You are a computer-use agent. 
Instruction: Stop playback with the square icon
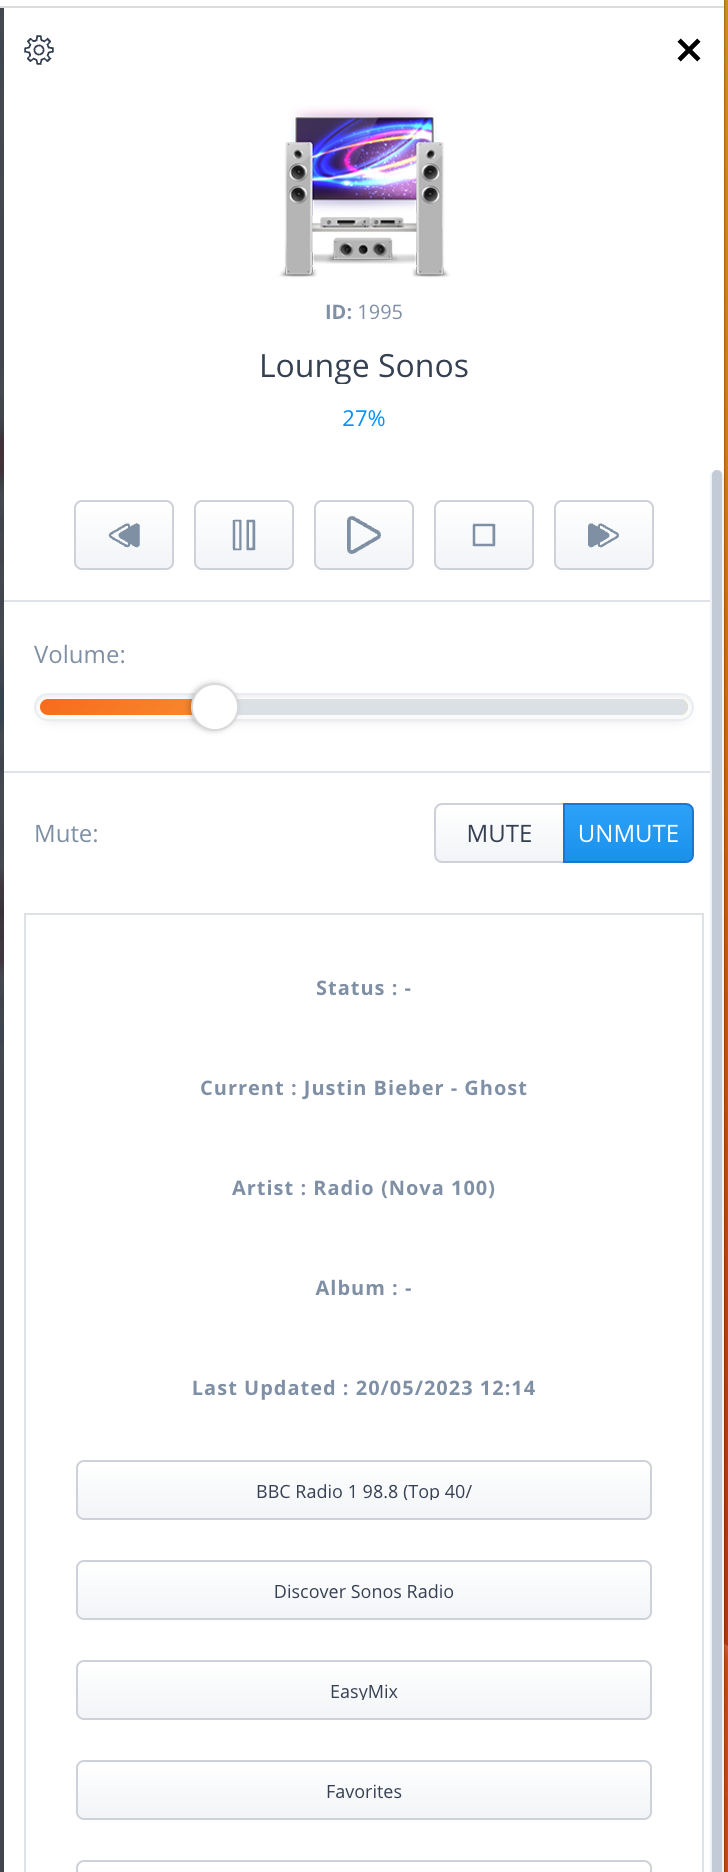coord(484,535)
